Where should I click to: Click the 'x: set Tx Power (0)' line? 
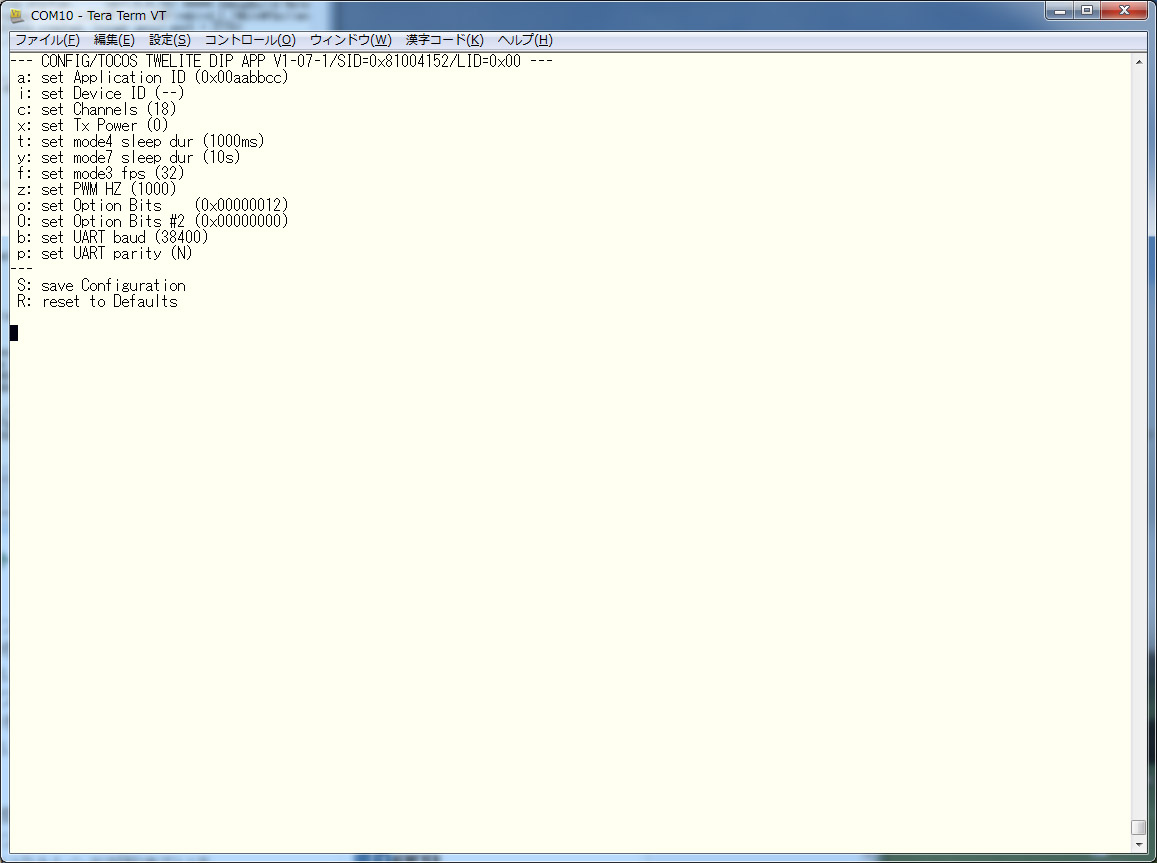pos(92,125)
